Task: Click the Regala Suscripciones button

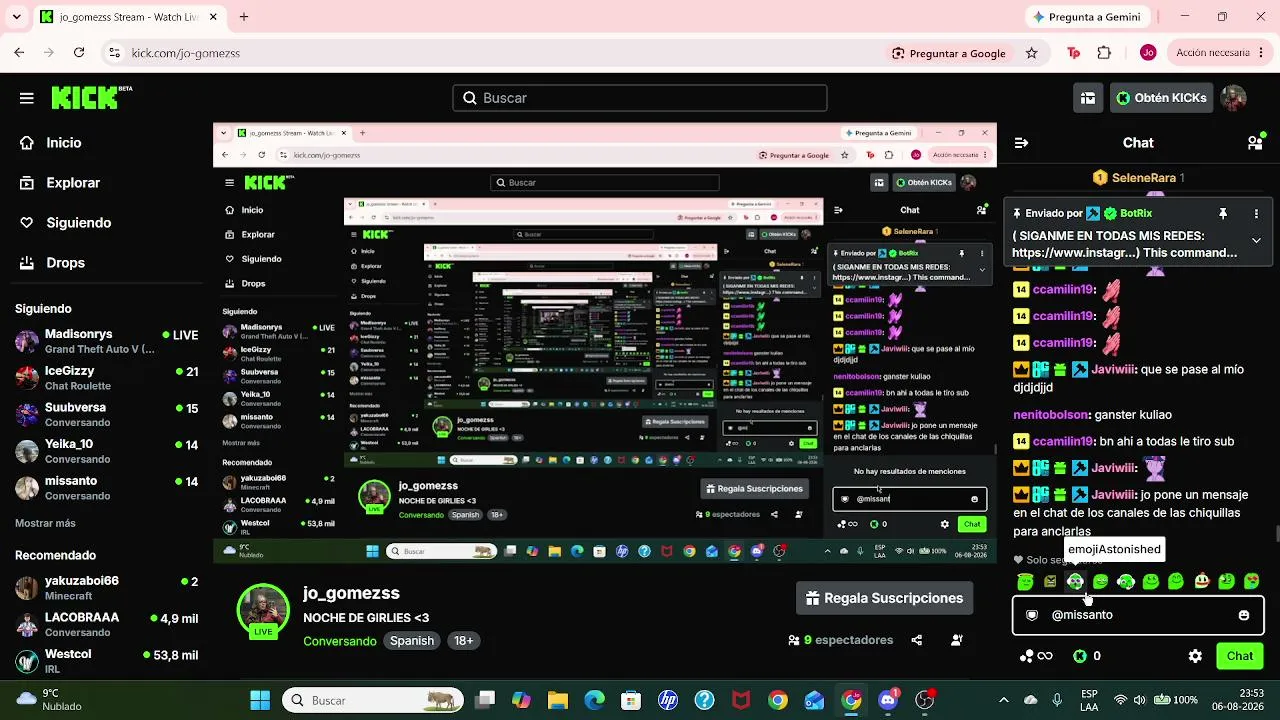Action: (885, 598)
